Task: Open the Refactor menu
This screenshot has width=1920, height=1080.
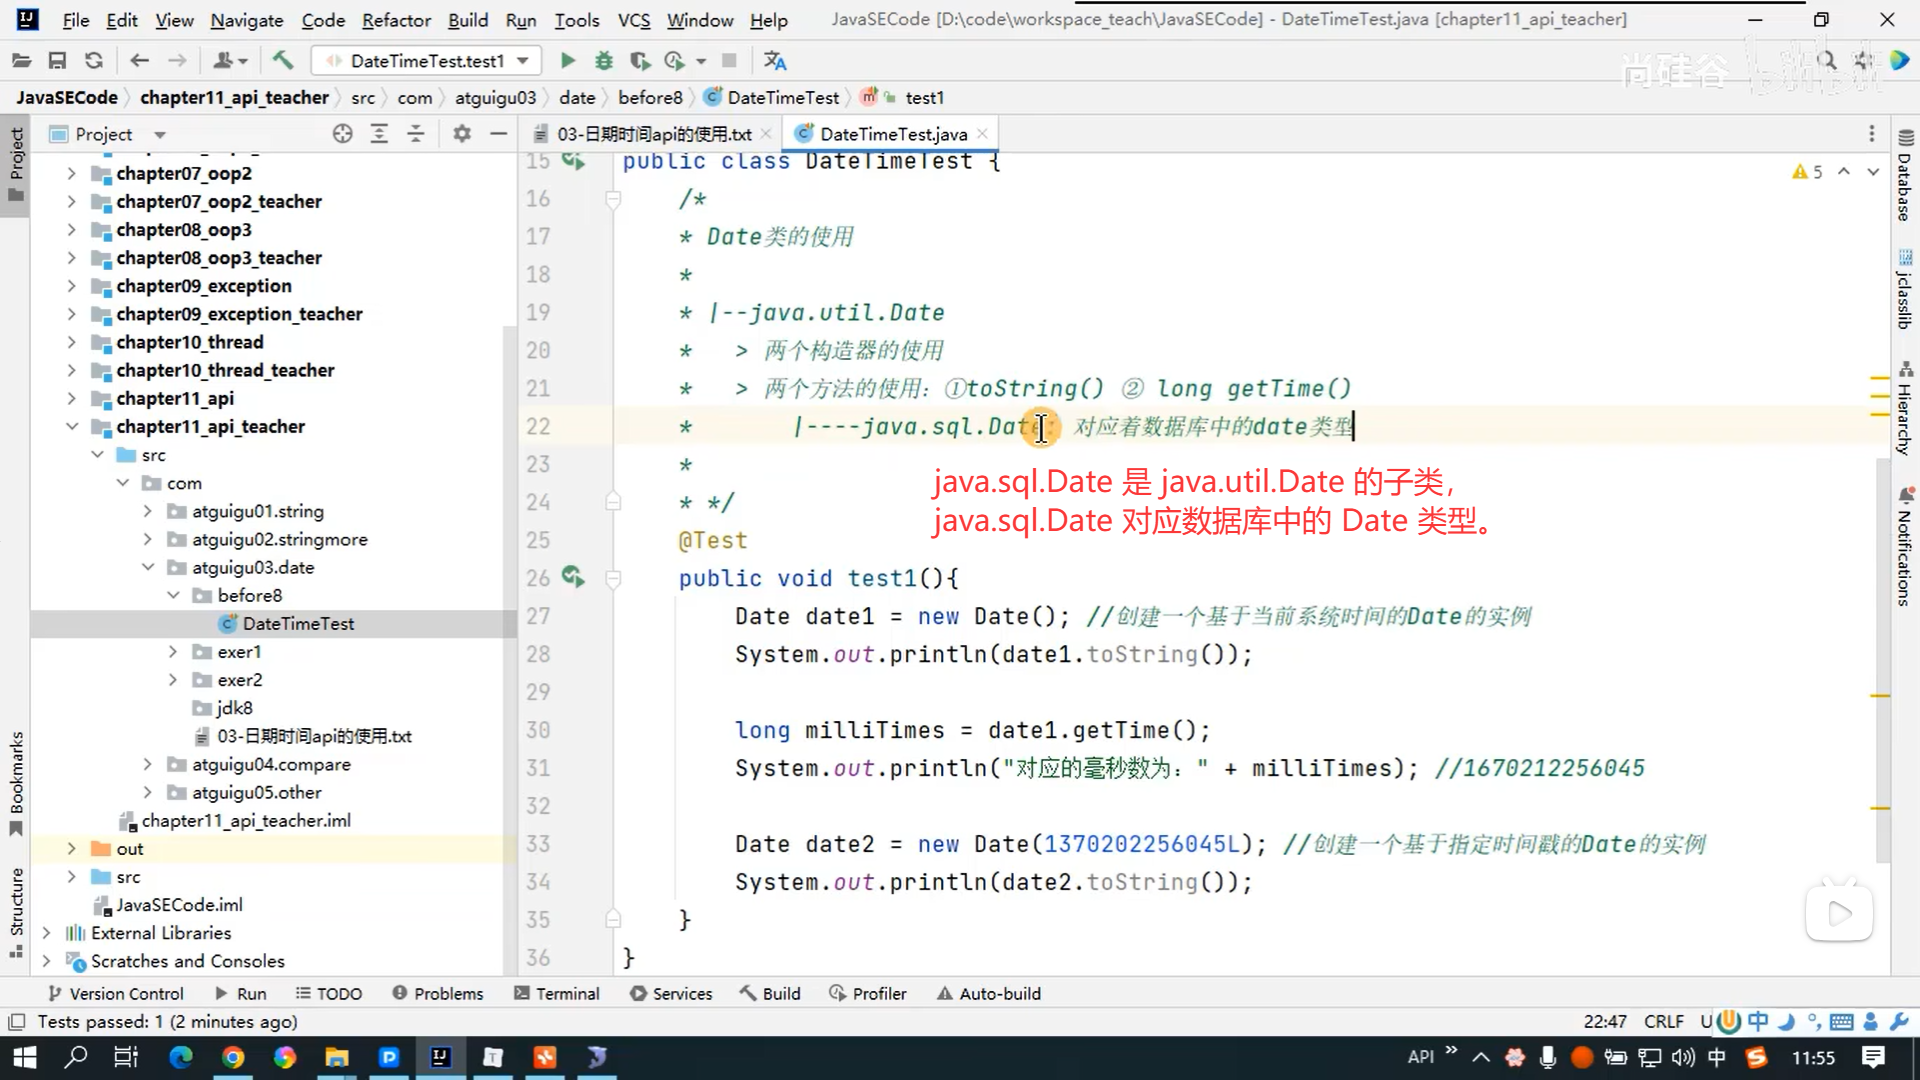Action: (396, 20)
